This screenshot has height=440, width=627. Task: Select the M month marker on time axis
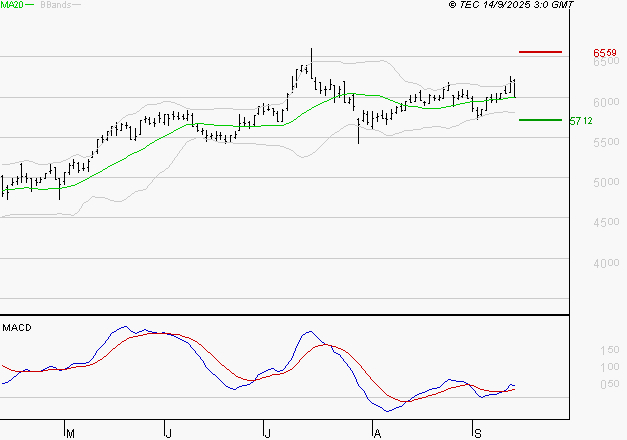coord(70,433)
